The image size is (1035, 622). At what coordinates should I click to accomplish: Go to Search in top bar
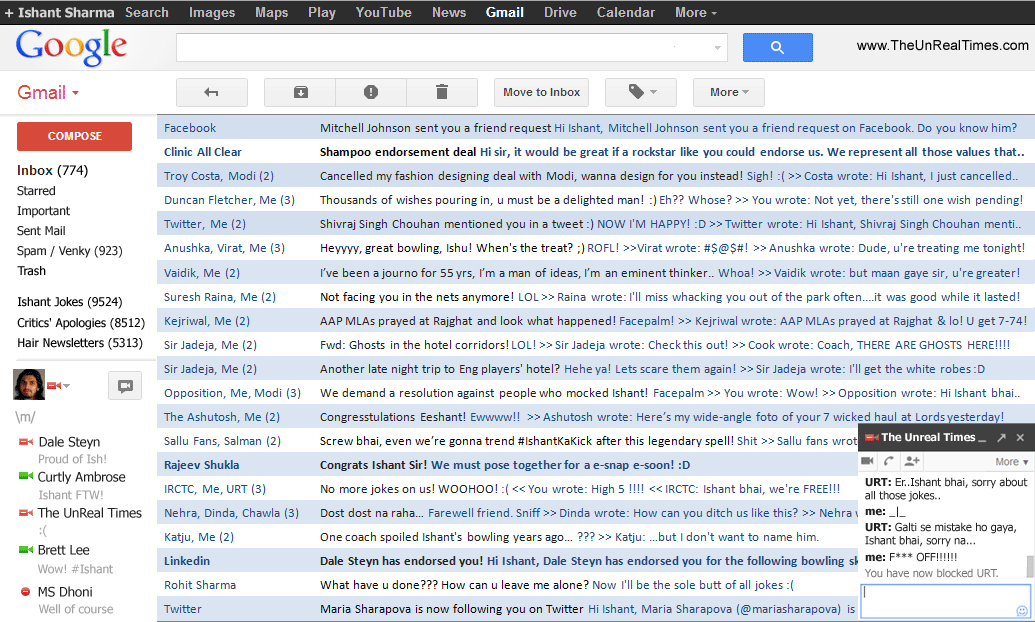147,13
